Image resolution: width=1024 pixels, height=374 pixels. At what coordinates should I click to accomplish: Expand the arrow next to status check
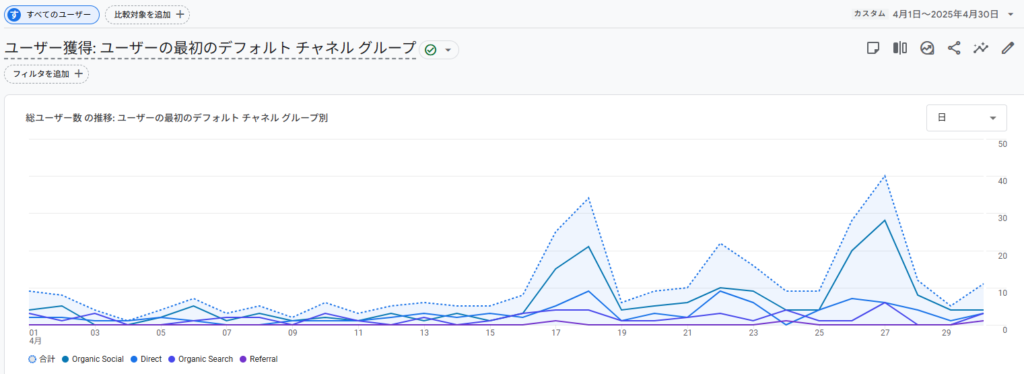pyautogui.click(x=448, y=50)
